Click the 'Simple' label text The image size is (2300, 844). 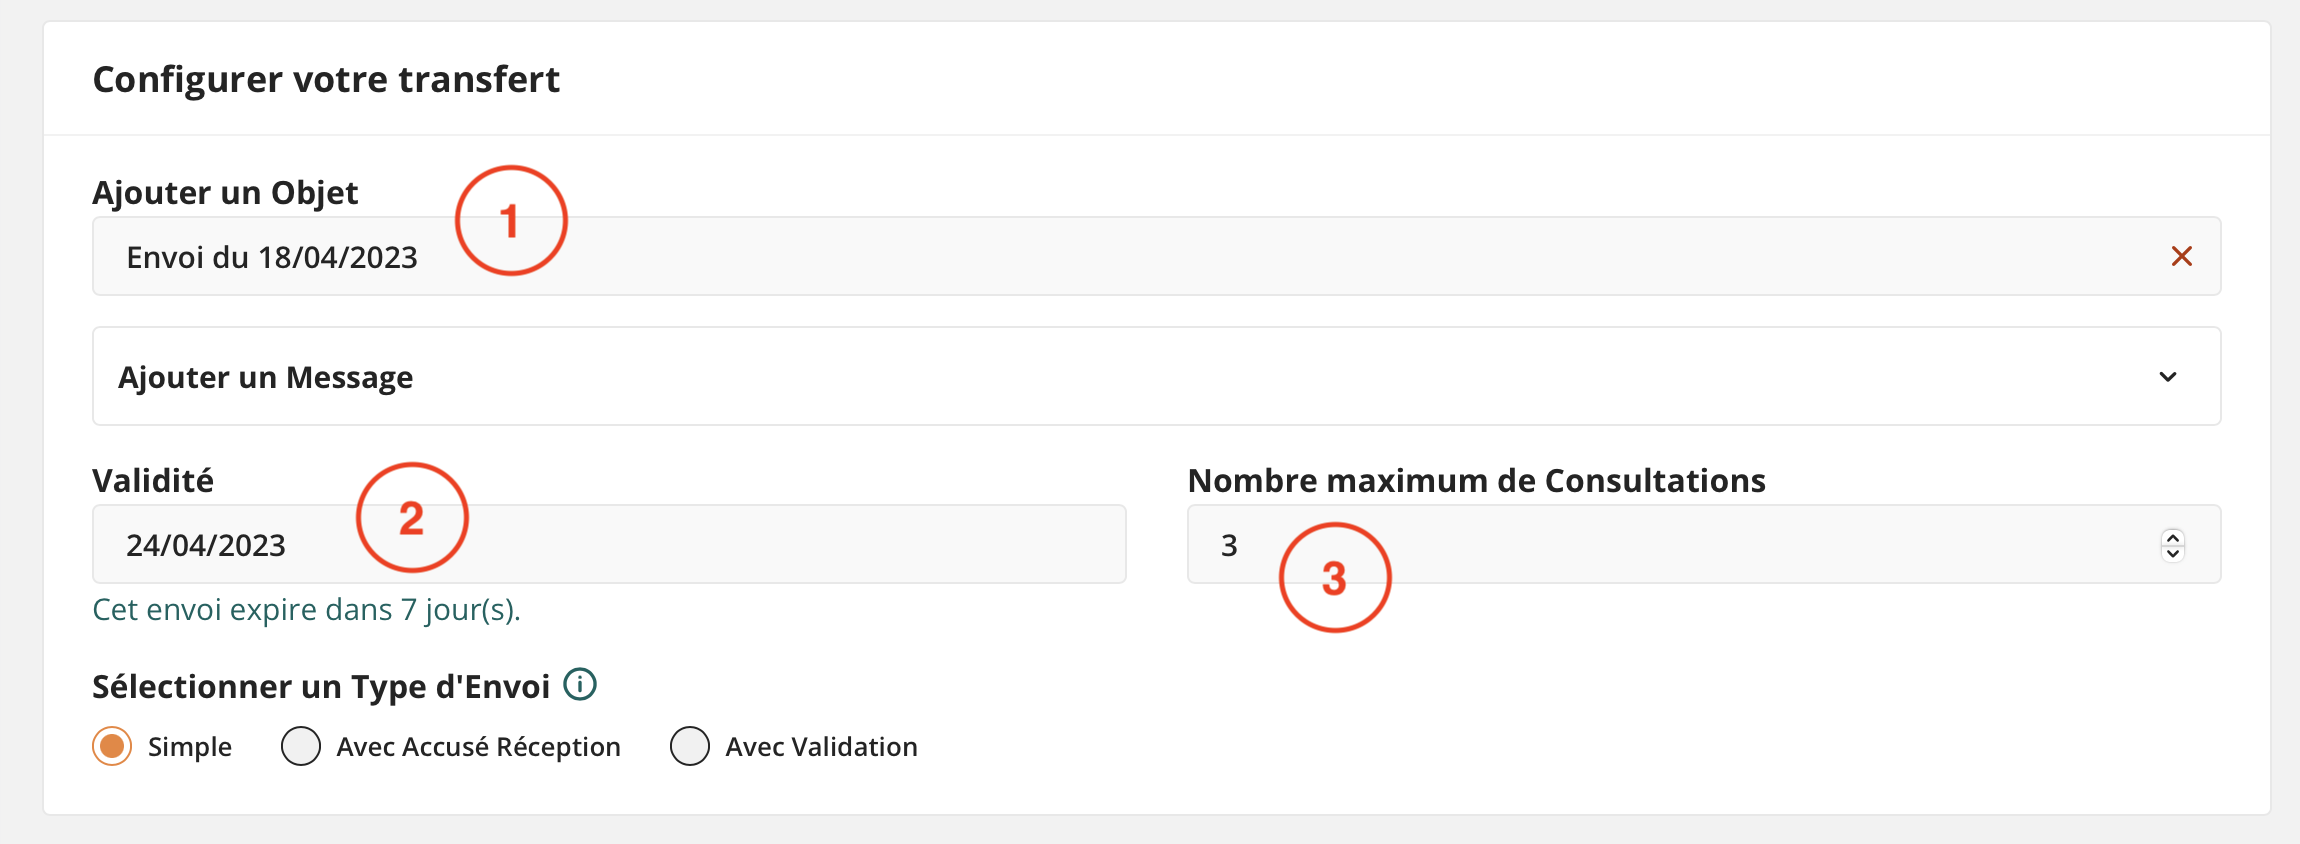coord(190,747)
